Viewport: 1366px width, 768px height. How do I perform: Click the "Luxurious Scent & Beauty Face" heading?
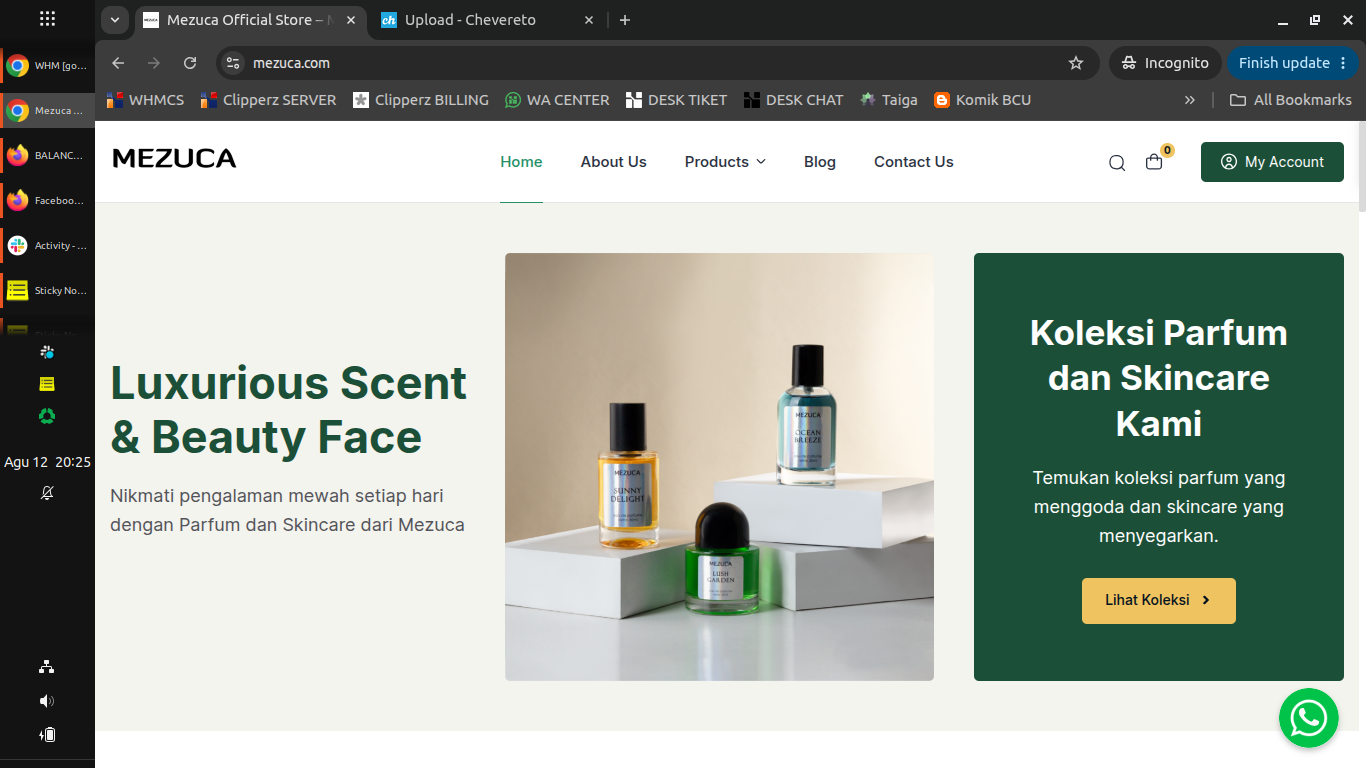289,410
